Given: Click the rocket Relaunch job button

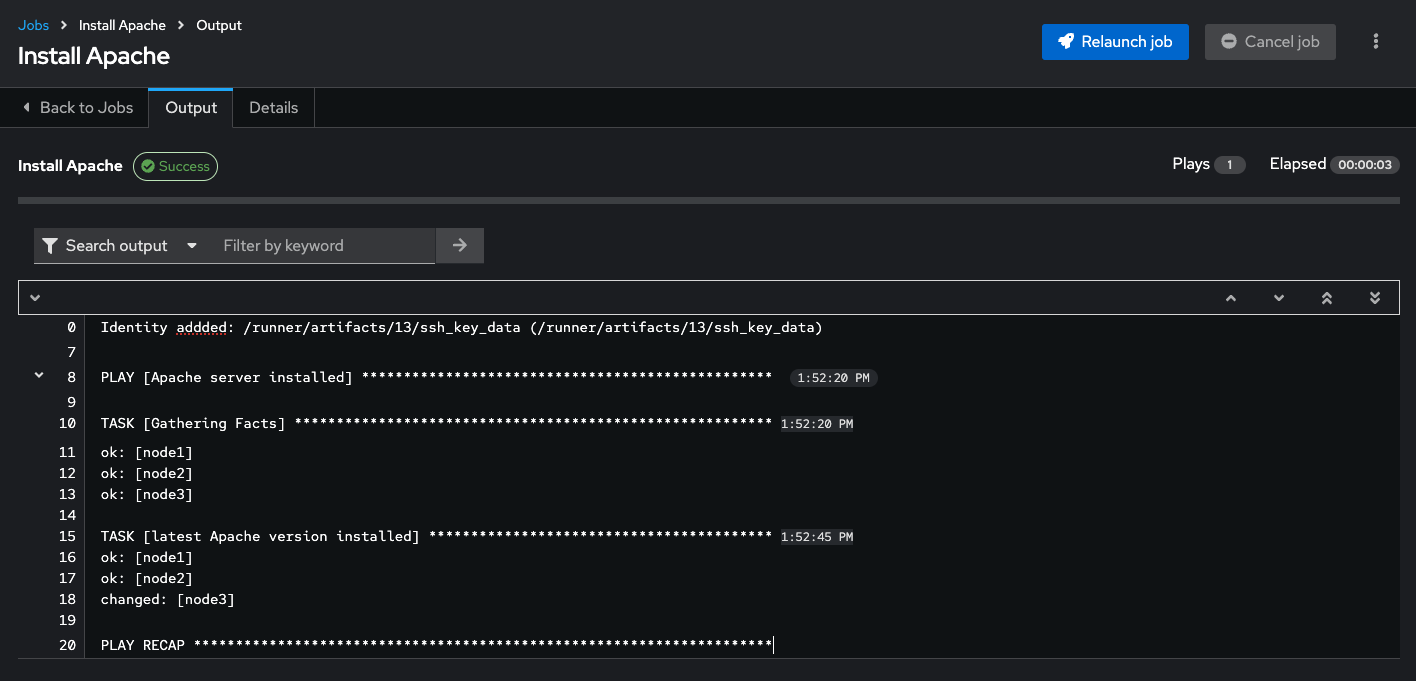Looking at the screenshot, I should pos(1115,42).
